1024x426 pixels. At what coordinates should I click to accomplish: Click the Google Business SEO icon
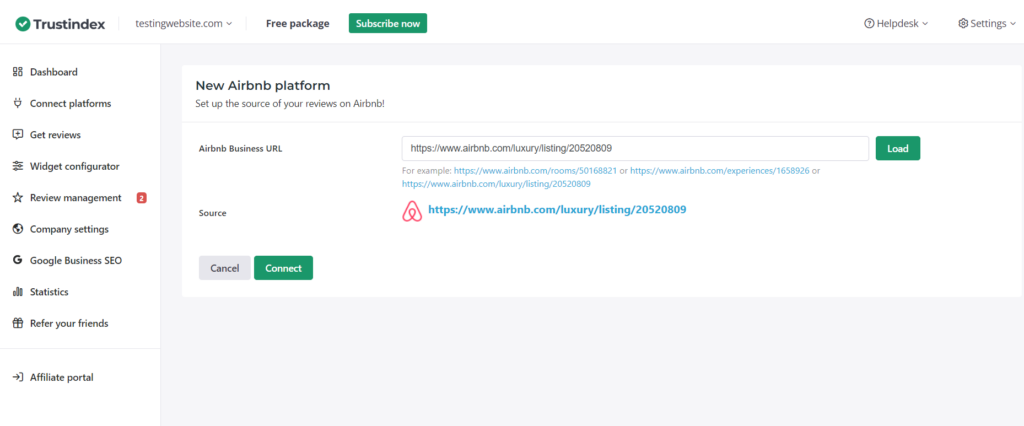pyautogui.click(x=18, y=260)
